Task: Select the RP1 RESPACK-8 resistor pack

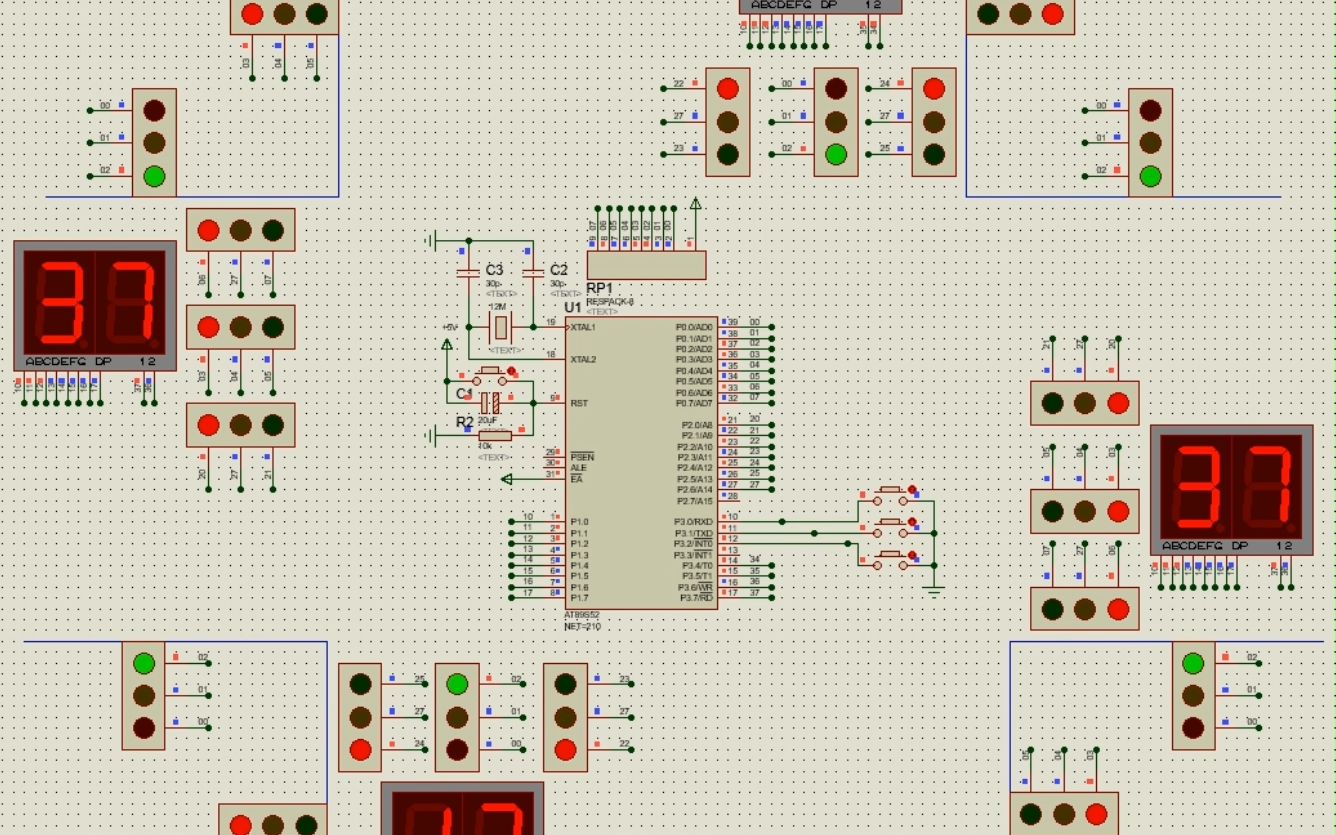Action: [x=646, y=265]
